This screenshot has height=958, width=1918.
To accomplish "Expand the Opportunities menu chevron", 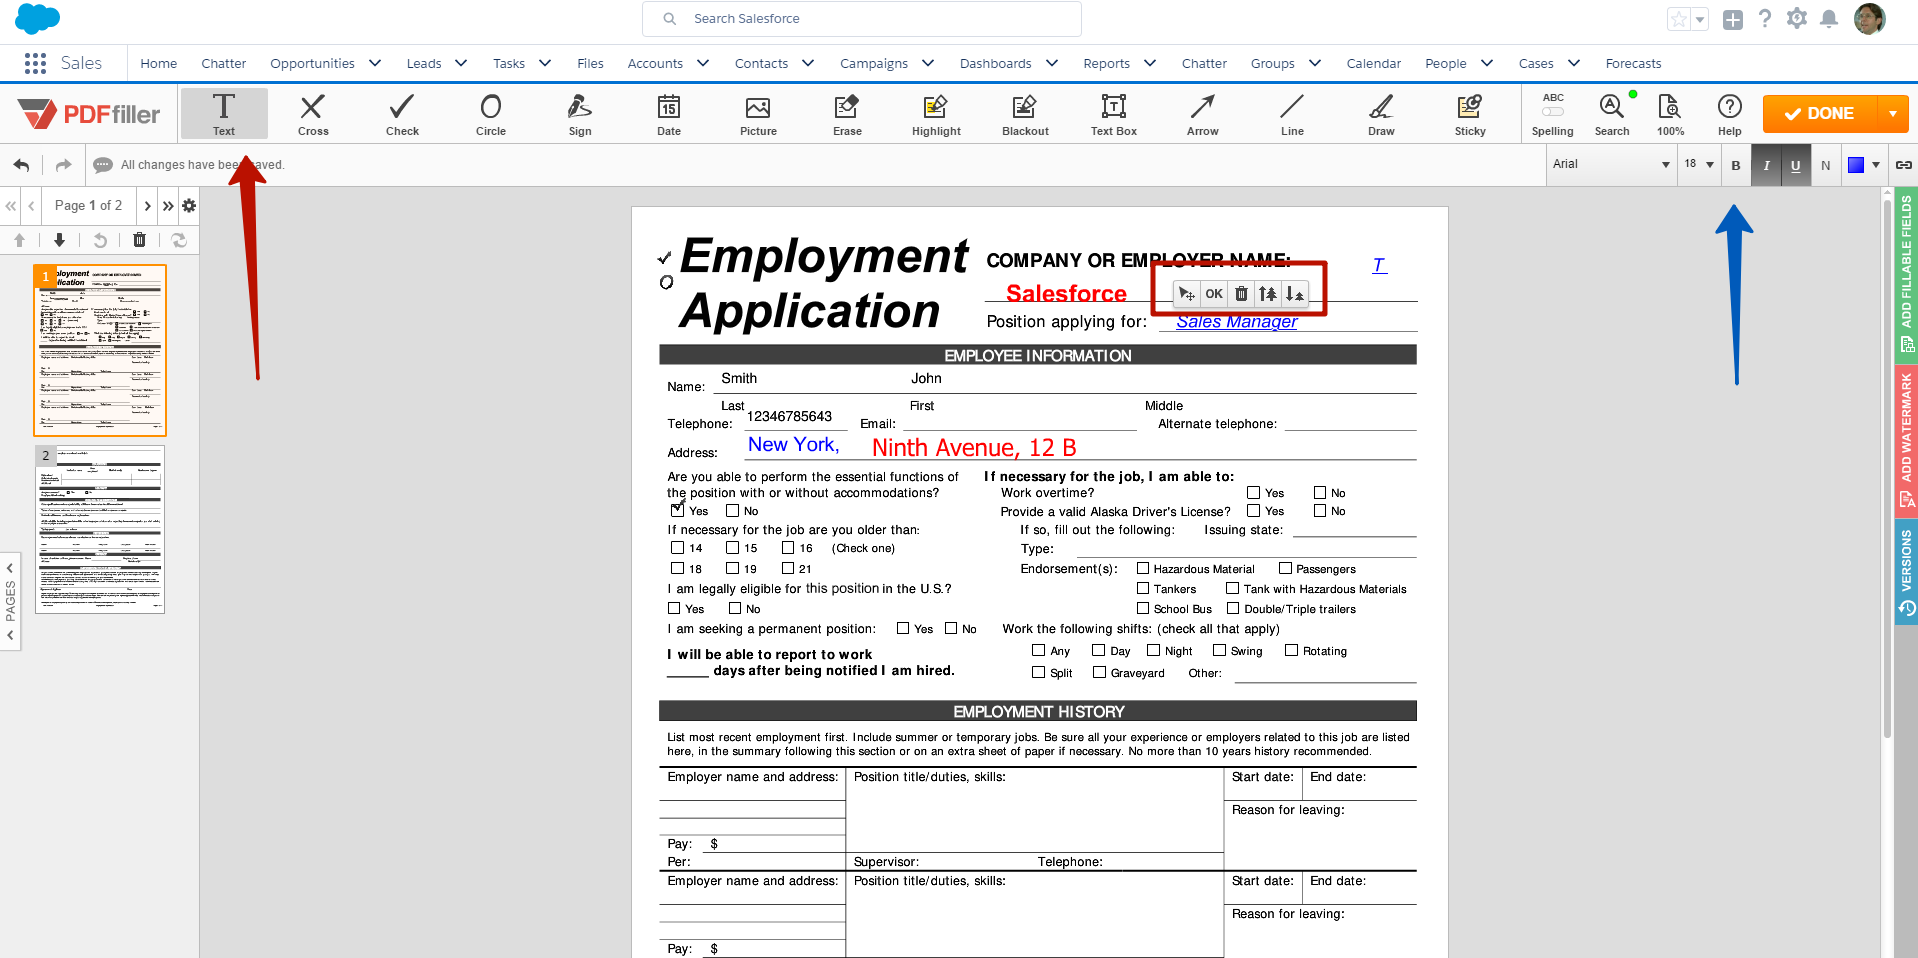I will [375, 63].
